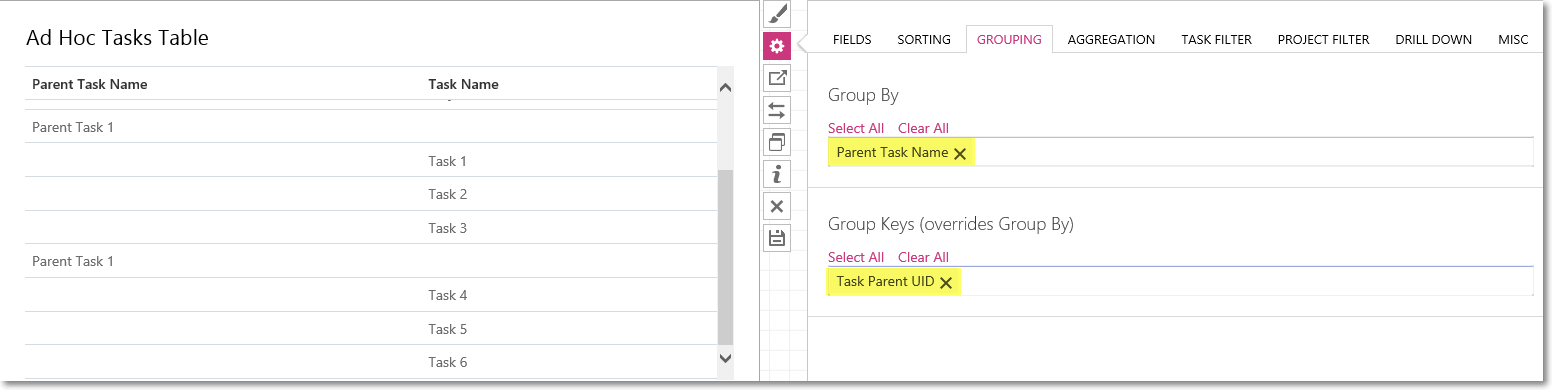Open the paintbrush style icon
1552x390 pixels.
[777, 13]
